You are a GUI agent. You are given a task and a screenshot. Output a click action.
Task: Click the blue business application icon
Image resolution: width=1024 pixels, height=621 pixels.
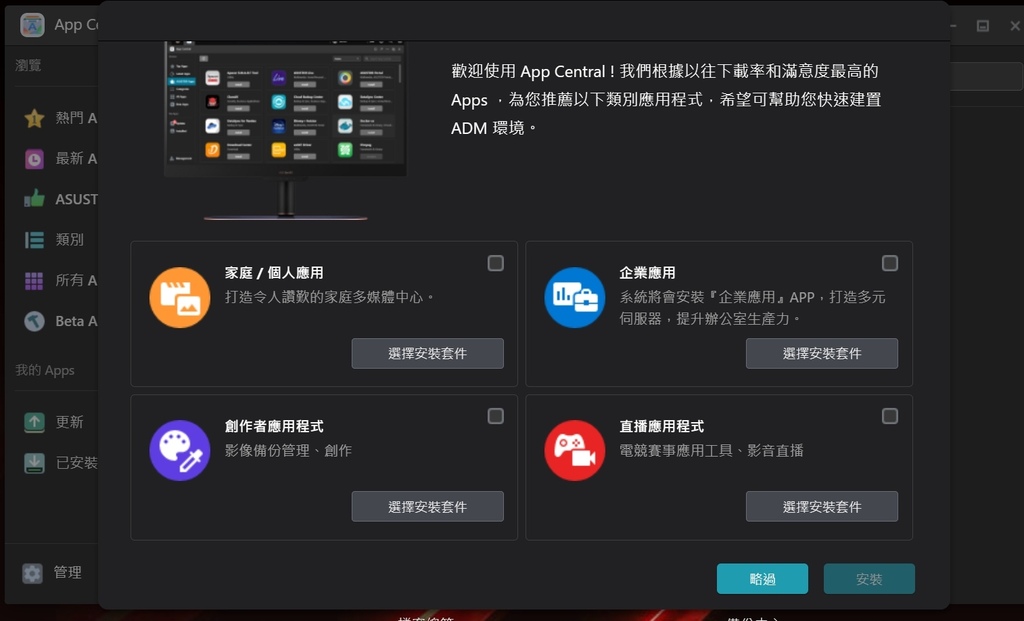(575, 297)
